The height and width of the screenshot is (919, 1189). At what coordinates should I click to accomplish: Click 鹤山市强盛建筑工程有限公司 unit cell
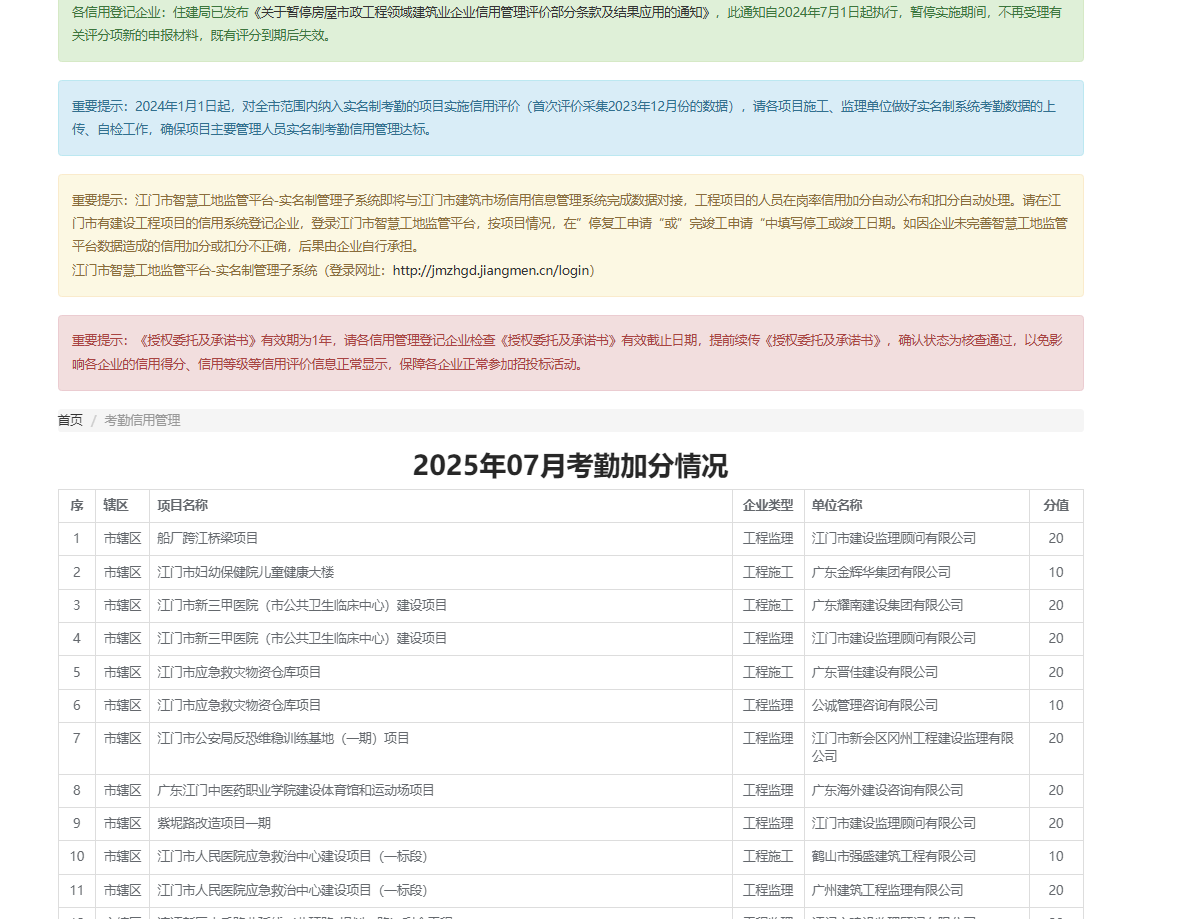[x=893, y=856]
